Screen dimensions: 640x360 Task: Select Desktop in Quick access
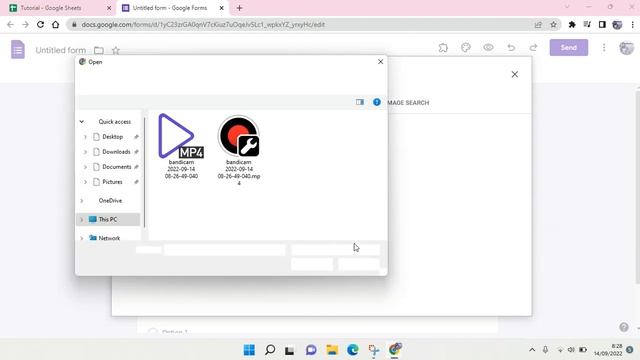click(112, 137)
